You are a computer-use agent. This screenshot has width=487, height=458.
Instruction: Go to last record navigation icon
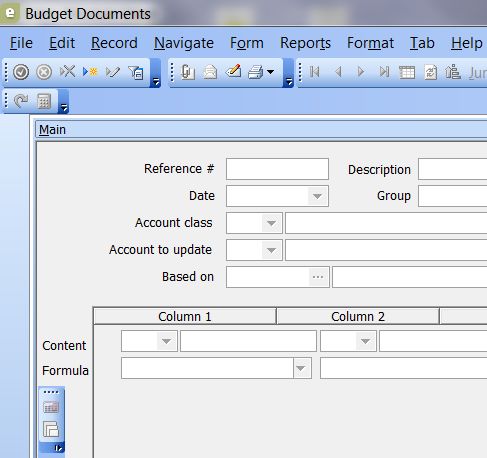click(x=384, y=72)
